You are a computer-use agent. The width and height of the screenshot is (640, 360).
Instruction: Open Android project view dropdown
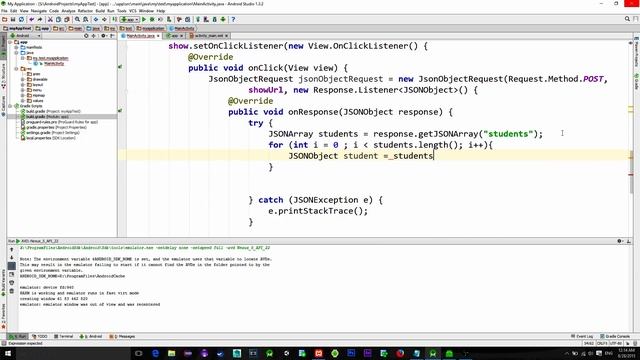pyautogui.click(x=25, y=36)
